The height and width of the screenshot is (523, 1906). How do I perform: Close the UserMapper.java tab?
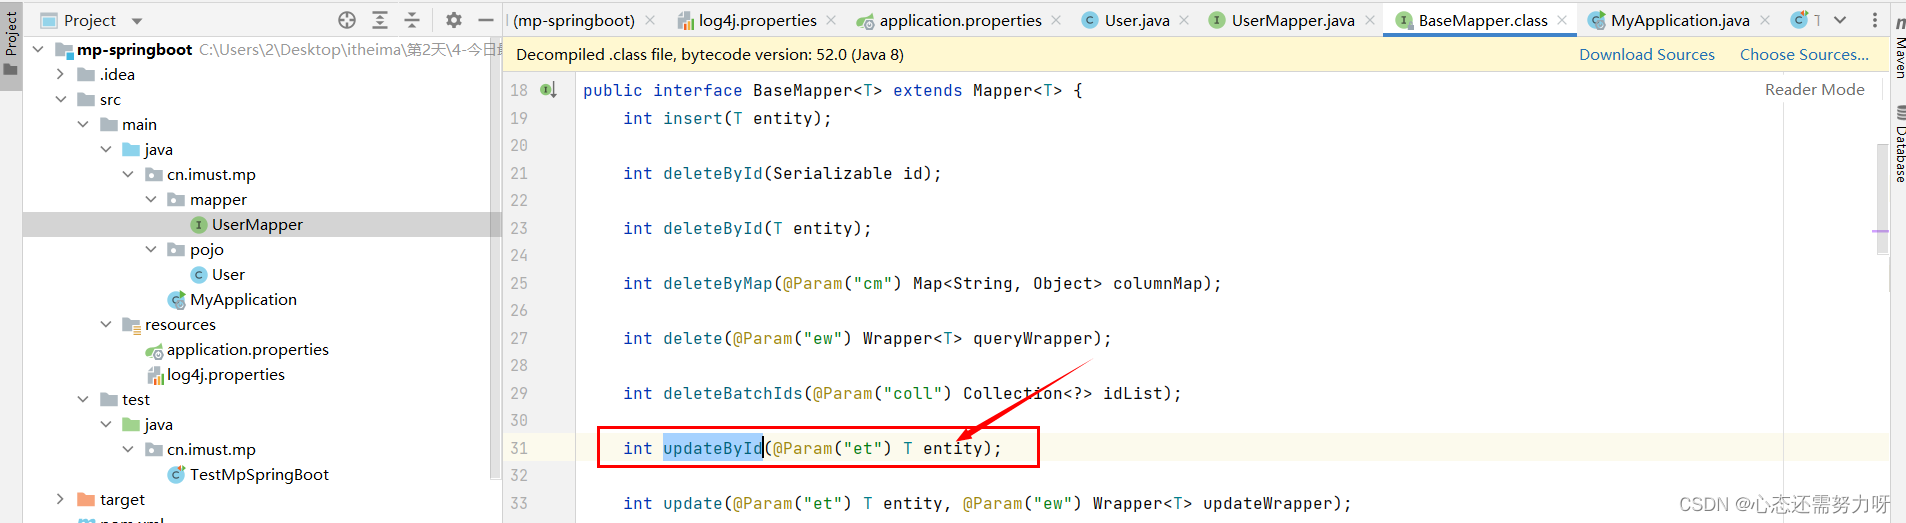(1370, 20)
